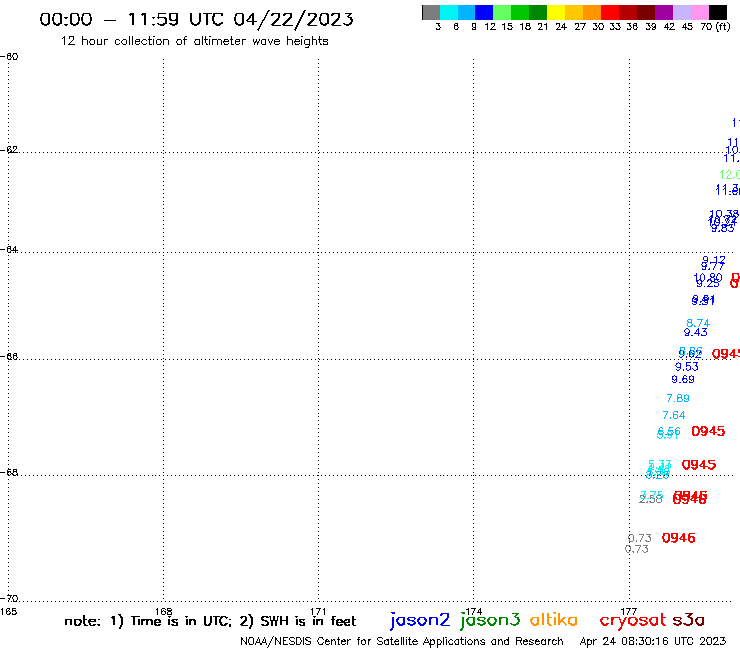Viewport: 740px width, 650px height.
Task: Select the light green 15 ft swatch
Action: pyautogui.click(x=502, y=12)
